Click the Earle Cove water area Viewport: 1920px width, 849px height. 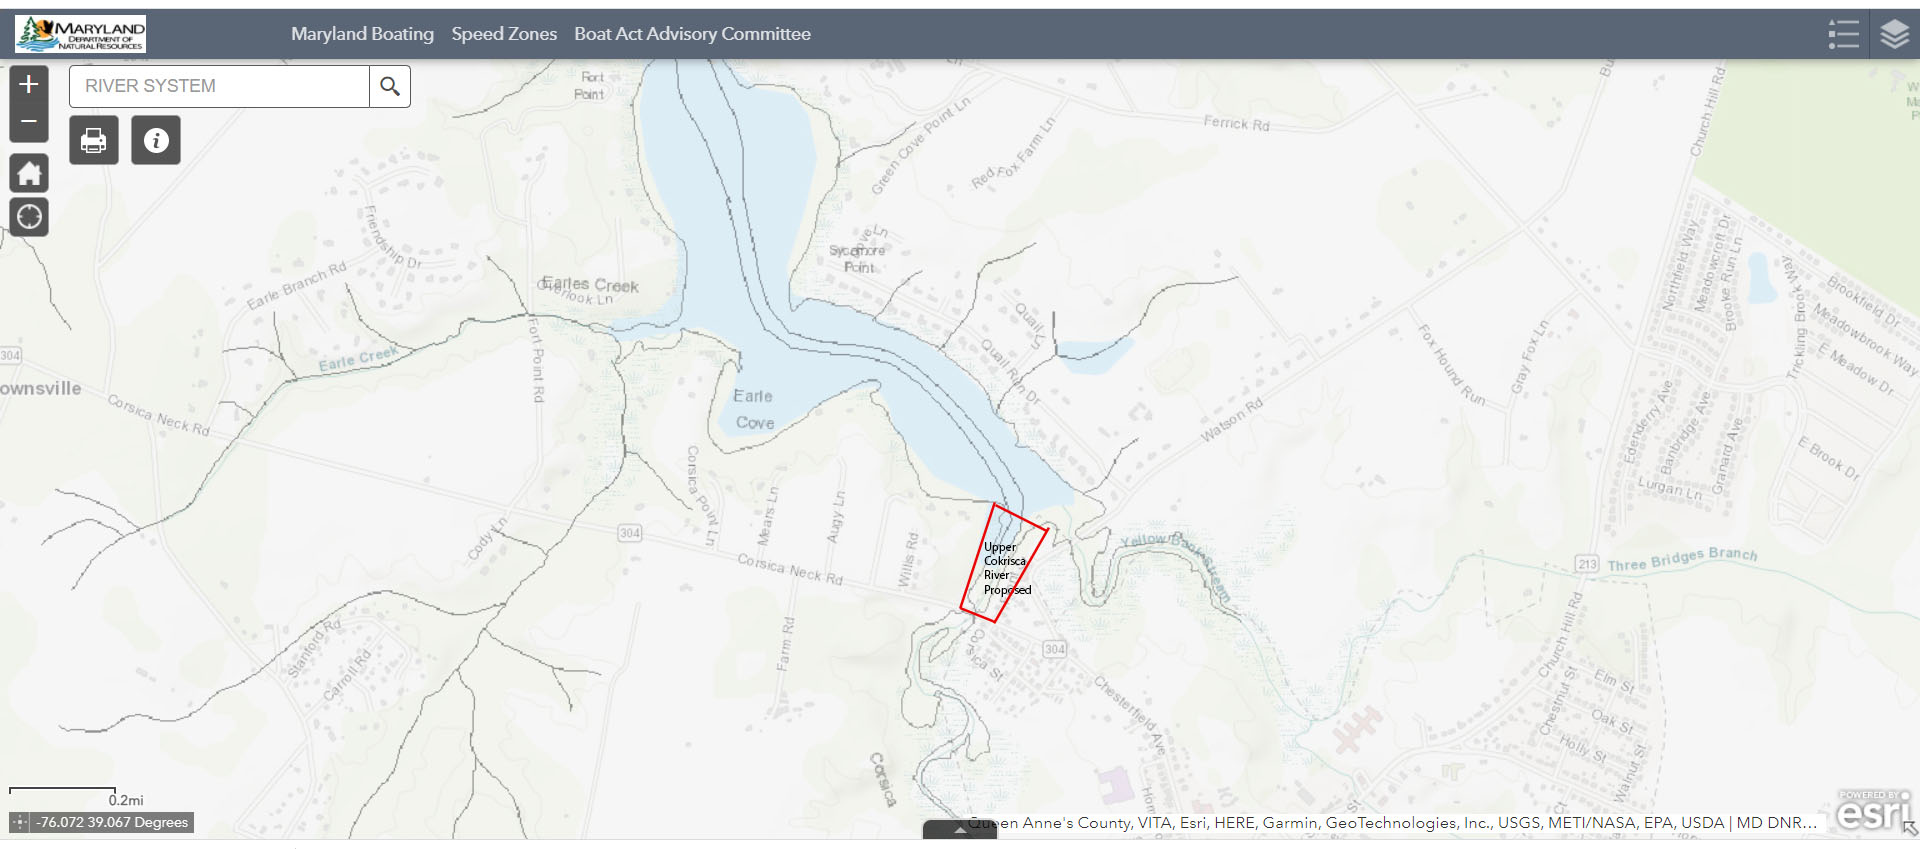point(754,410)
